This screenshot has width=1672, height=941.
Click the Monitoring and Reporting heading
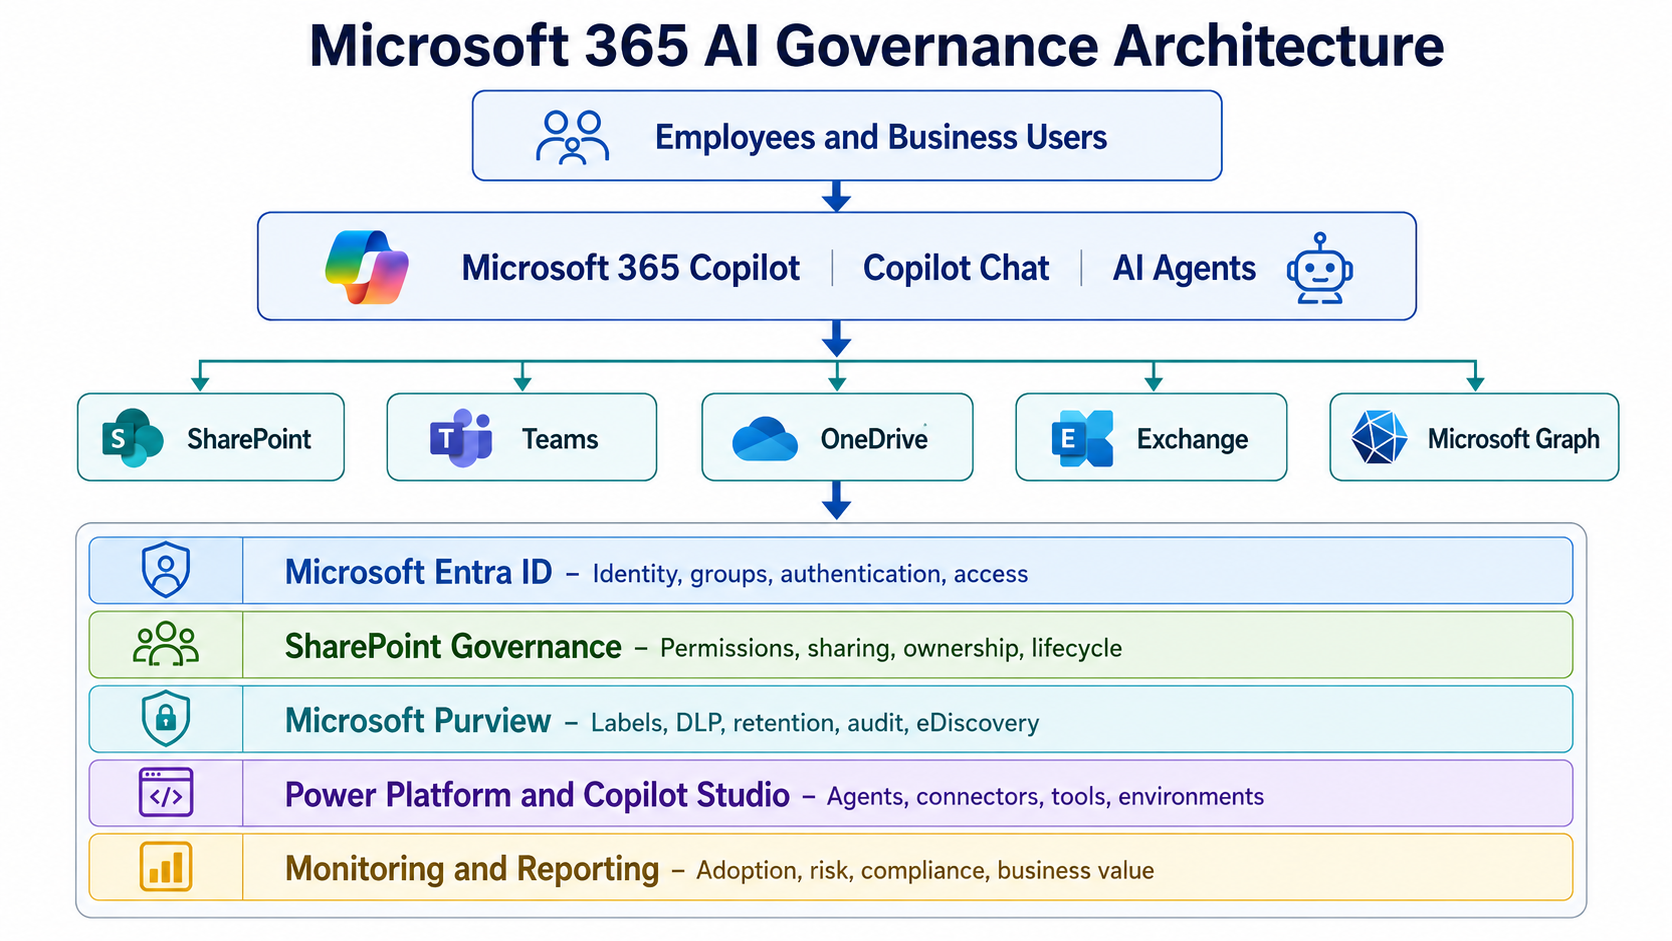[472, 869]
